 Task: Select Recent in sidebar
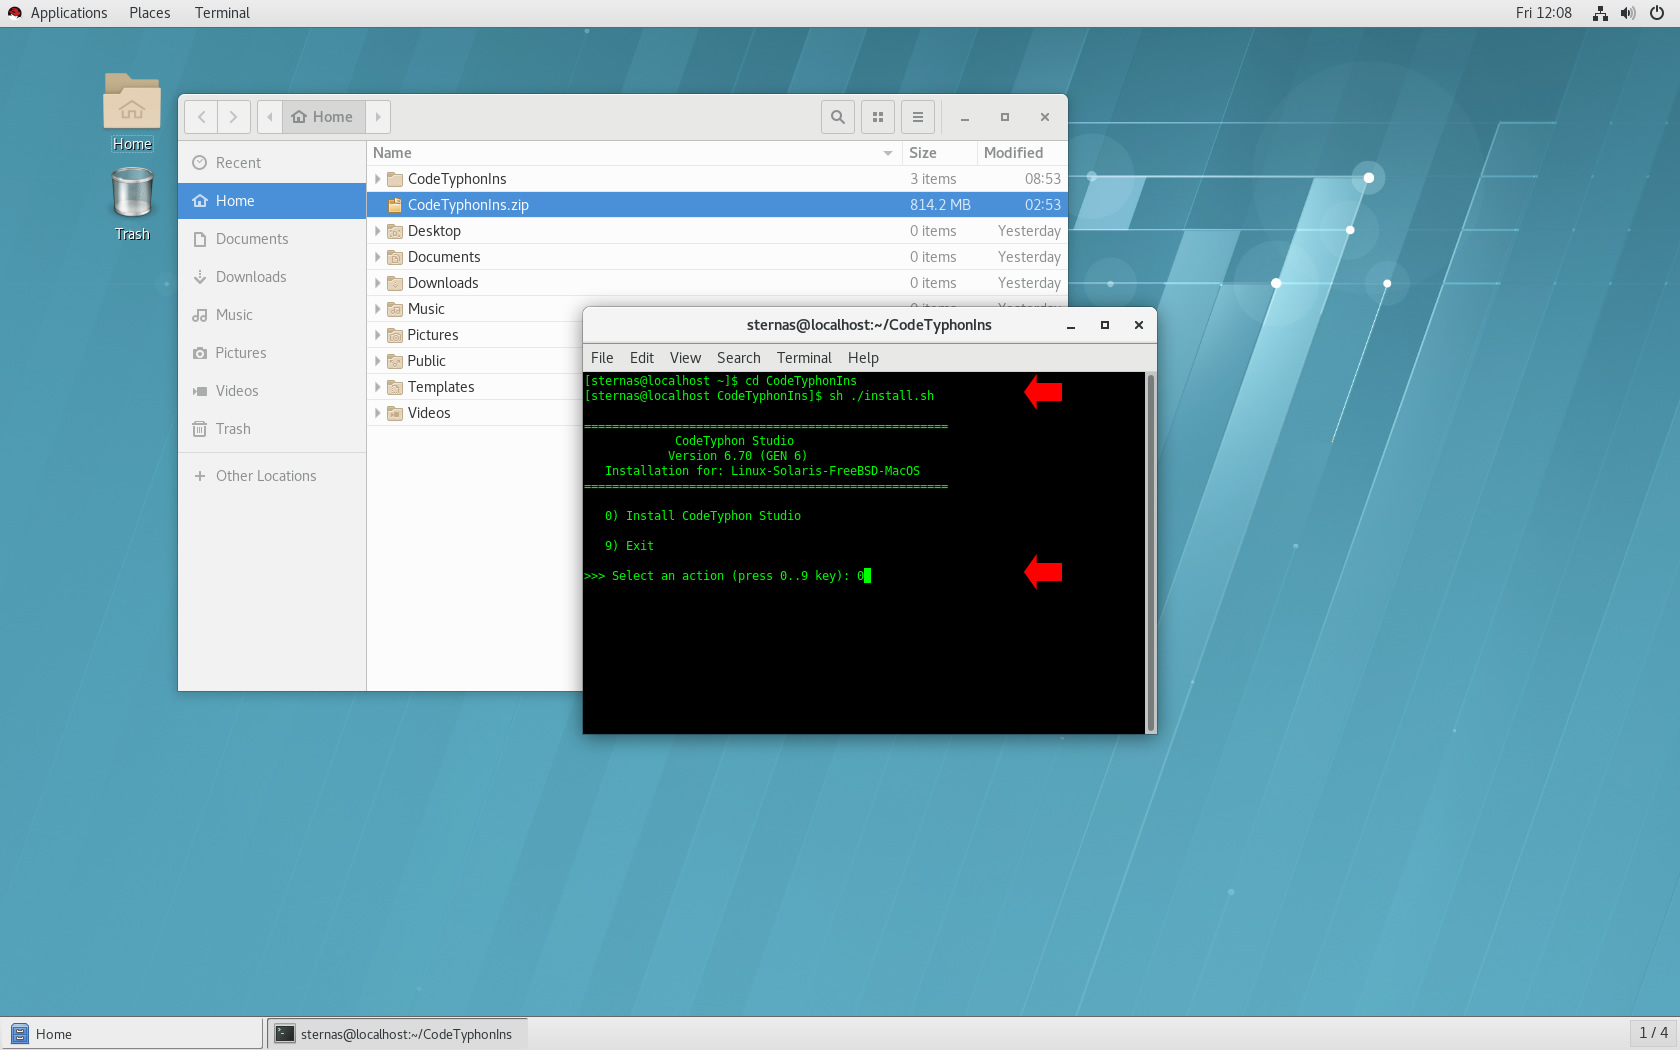(272, 163)
